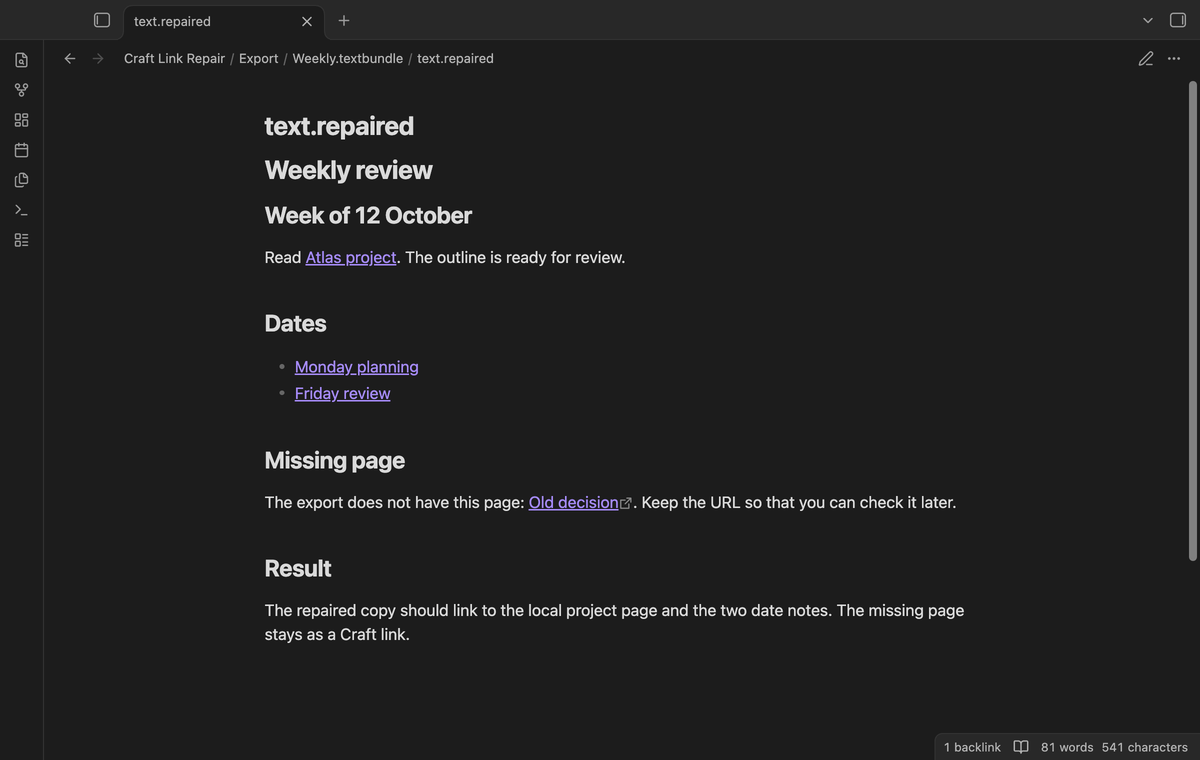Expand the tab list dropdown chevron
The width and height of the screenshot is (1200, 760).
tap(1148, 20)
